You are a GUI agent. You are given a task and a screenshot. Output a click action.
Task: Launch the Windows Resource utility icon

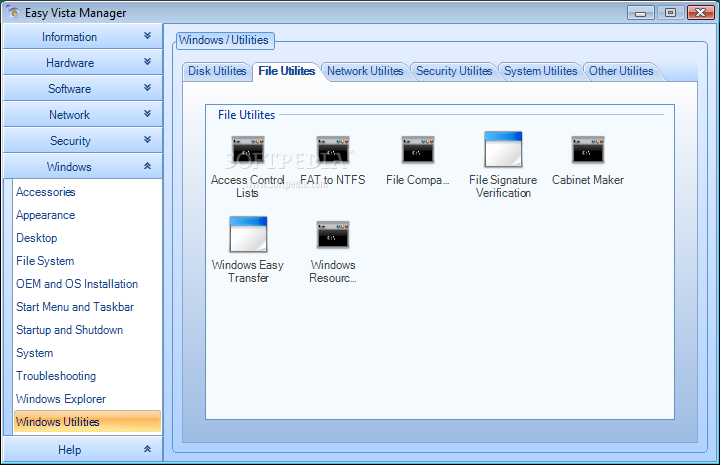tap(333, 235)
